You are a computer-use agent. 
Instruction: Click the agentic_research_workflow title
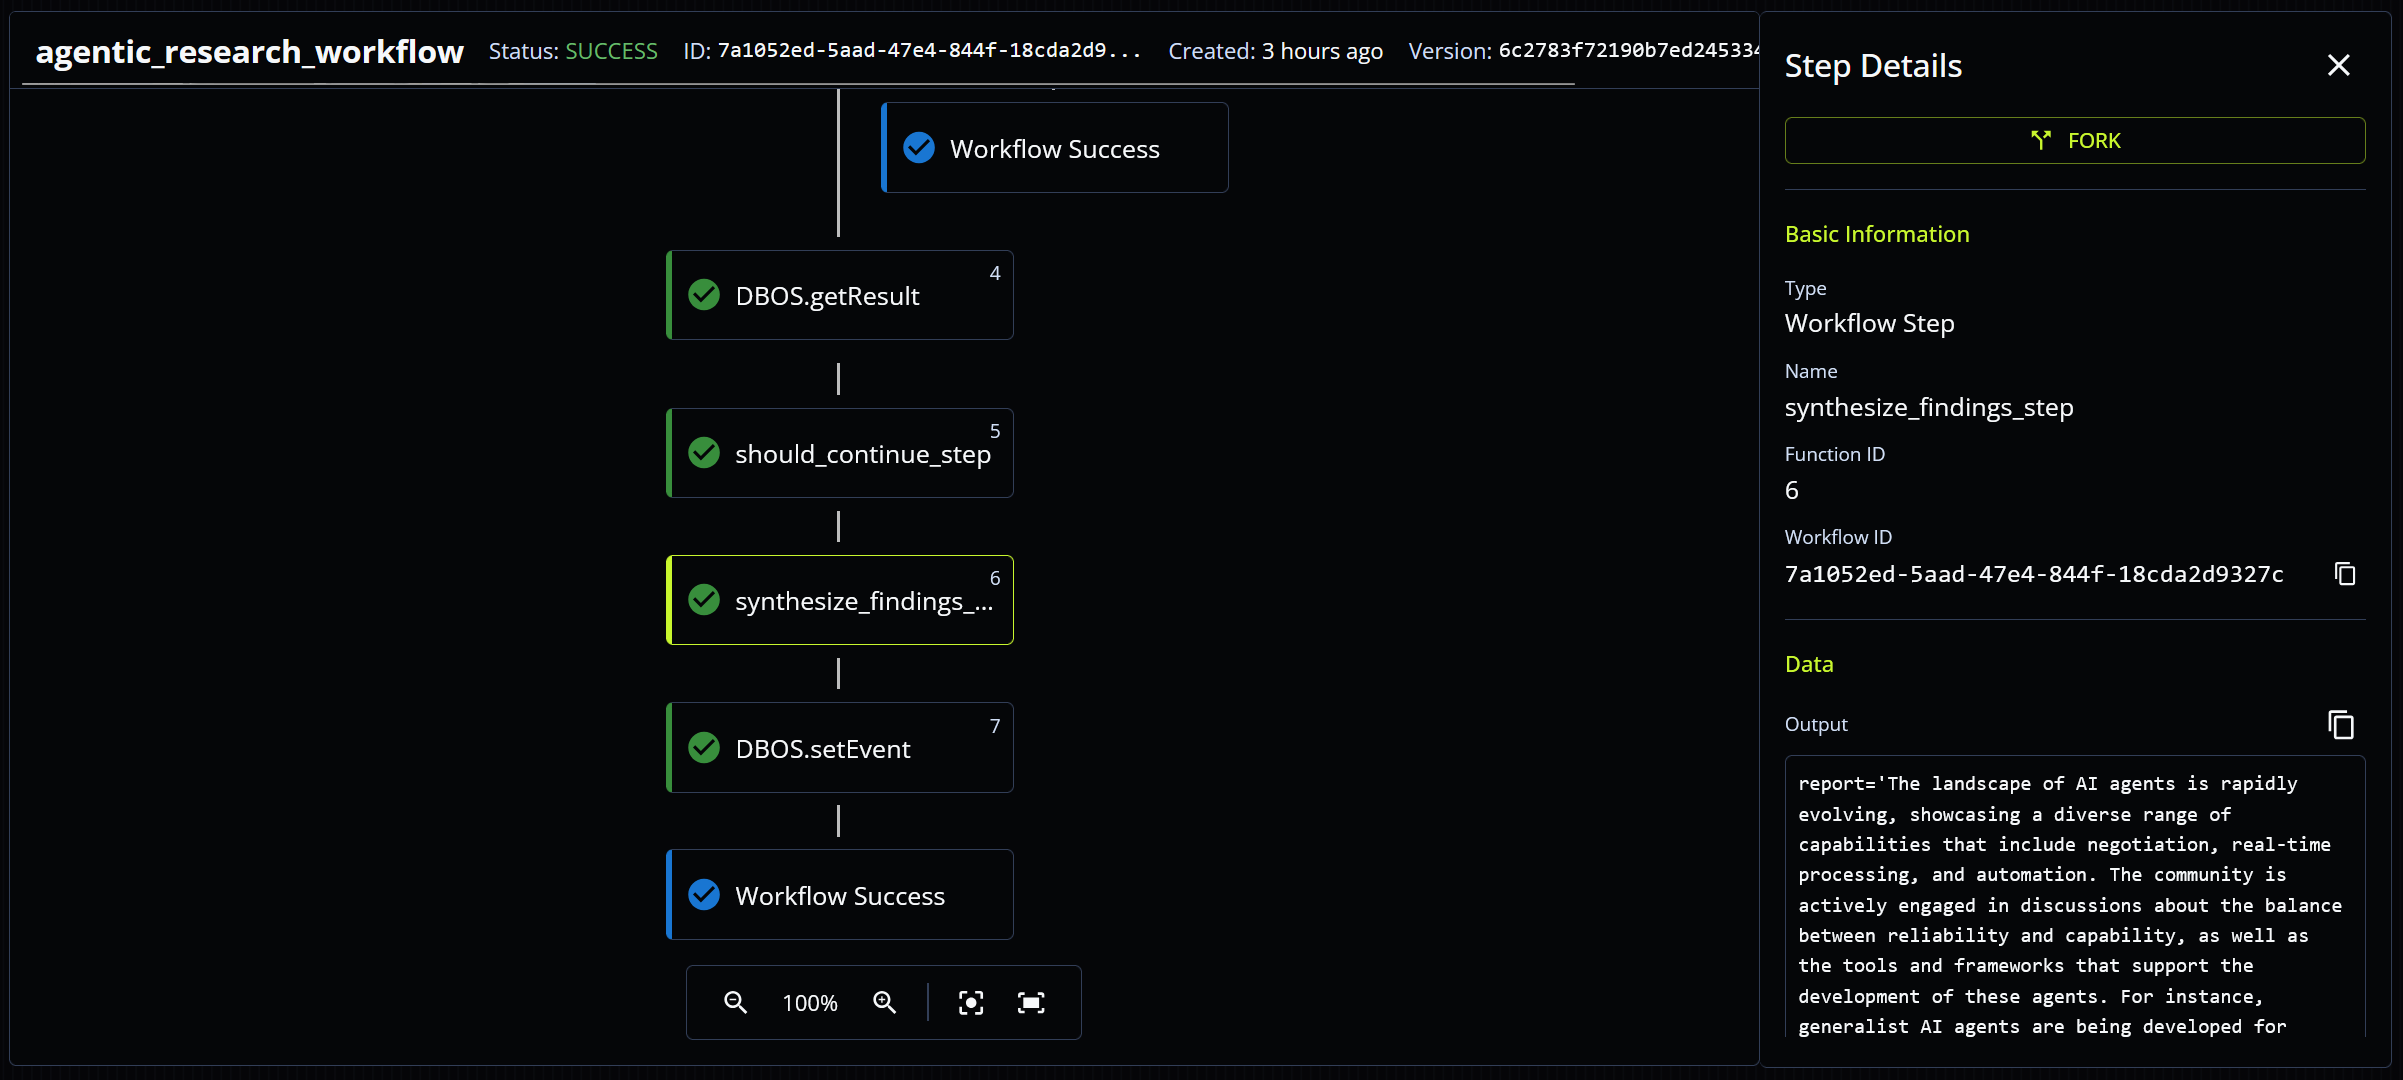point(250,52)
